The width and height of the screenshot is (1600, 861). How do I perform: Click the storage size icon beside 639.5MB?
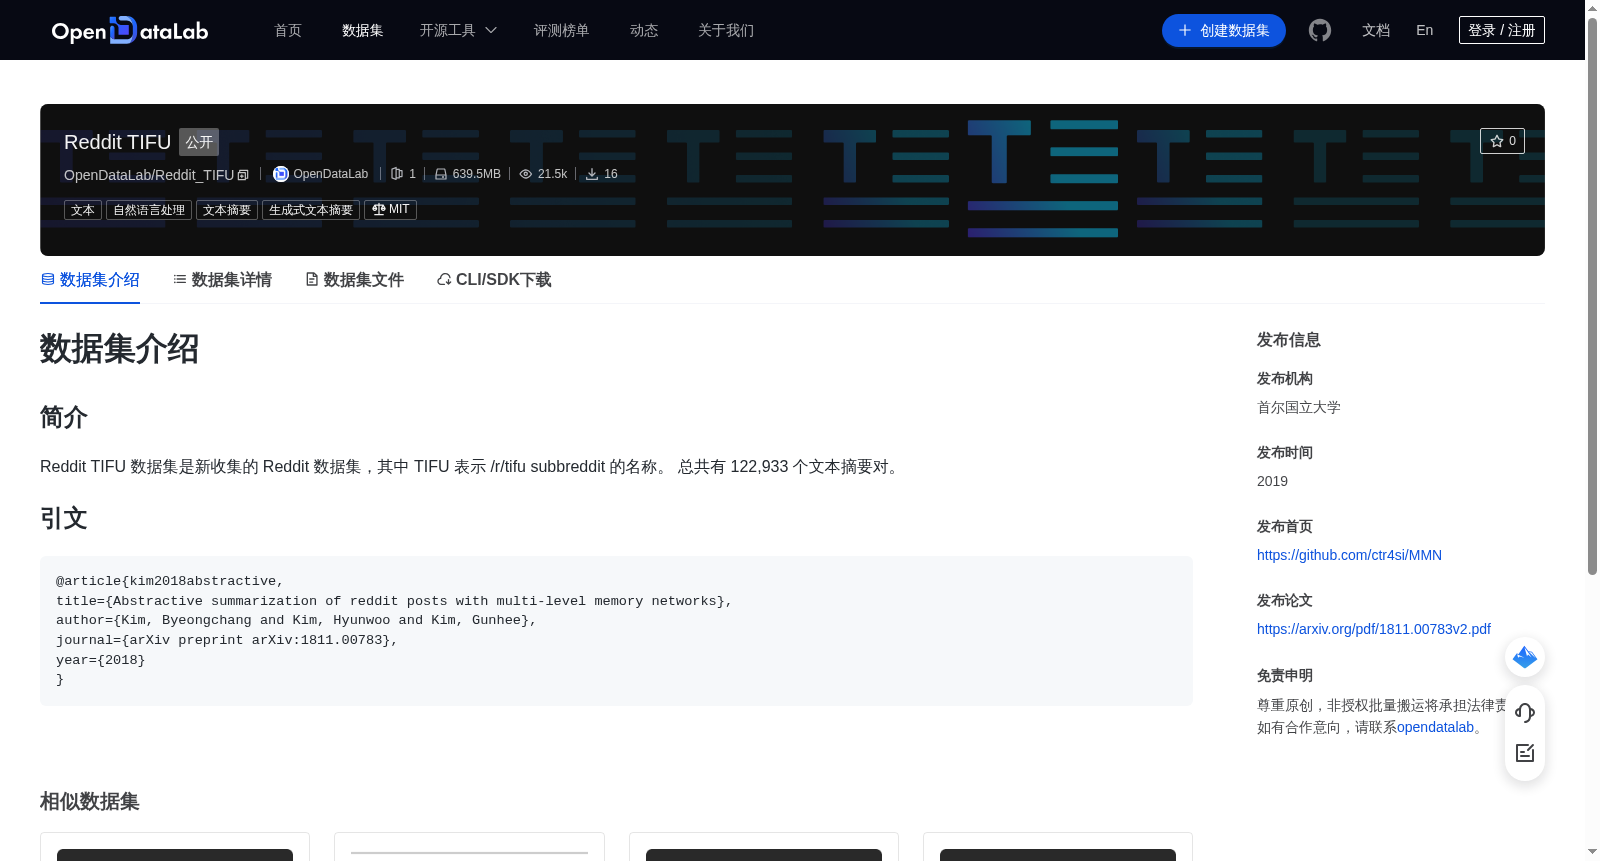[441, 174]
